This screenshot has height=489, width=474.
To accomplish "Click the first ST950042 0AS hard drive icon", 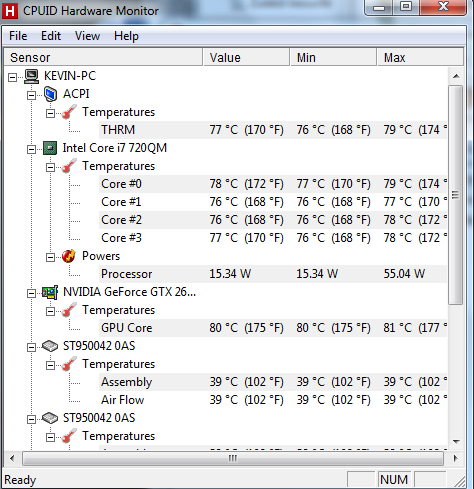I will (x=50, y=346).
